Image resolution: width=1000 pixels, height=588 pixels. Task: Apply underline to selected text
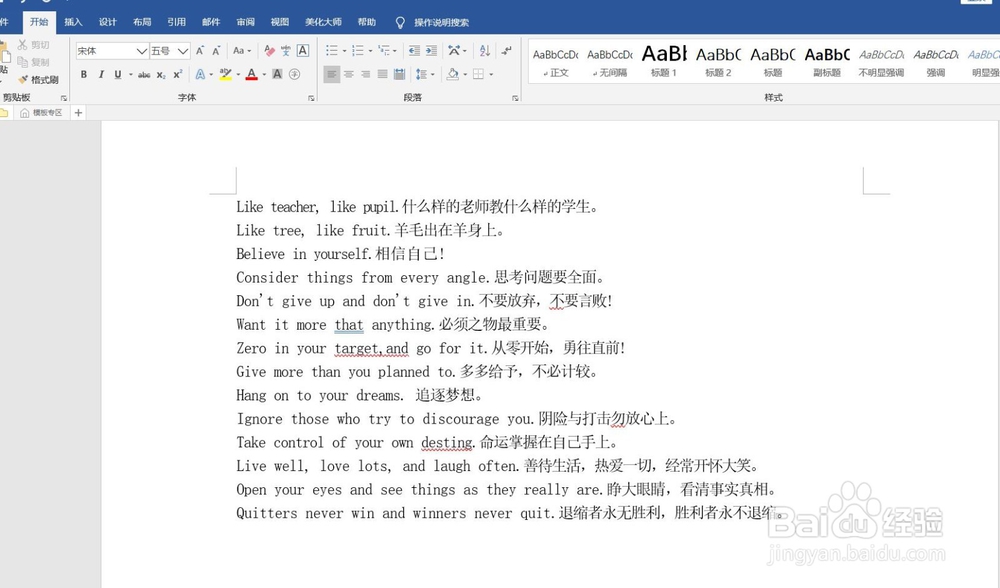point(117,73)
